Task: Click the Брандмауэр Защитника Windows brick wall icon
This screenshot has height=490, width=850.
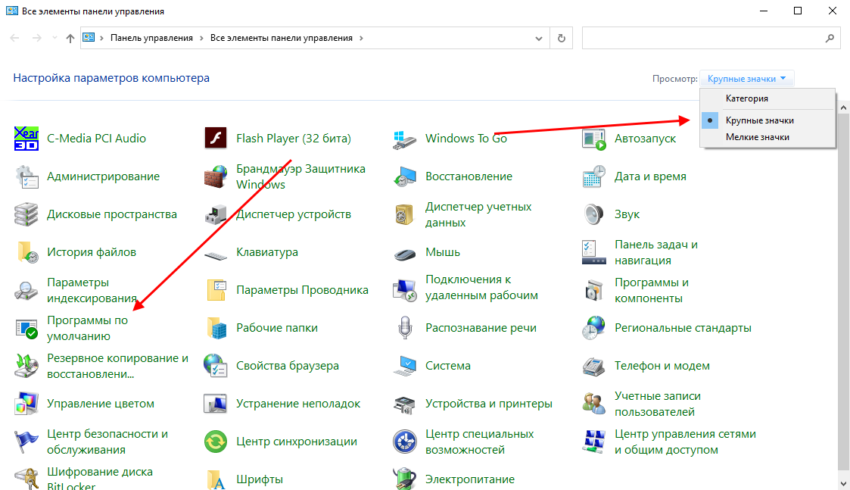Action: (x=215, y=177)
